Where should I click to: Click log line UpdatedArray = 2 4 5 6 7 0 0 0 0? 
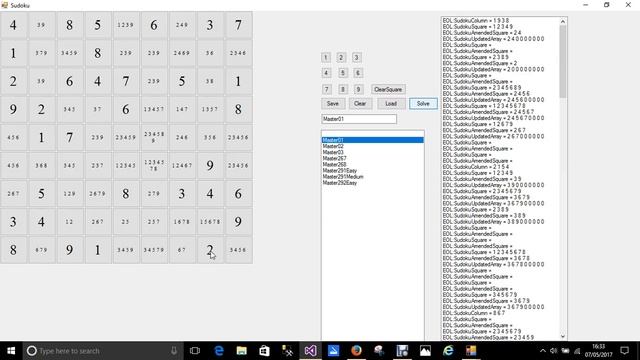pyautogui.click(x=493, y=118)
